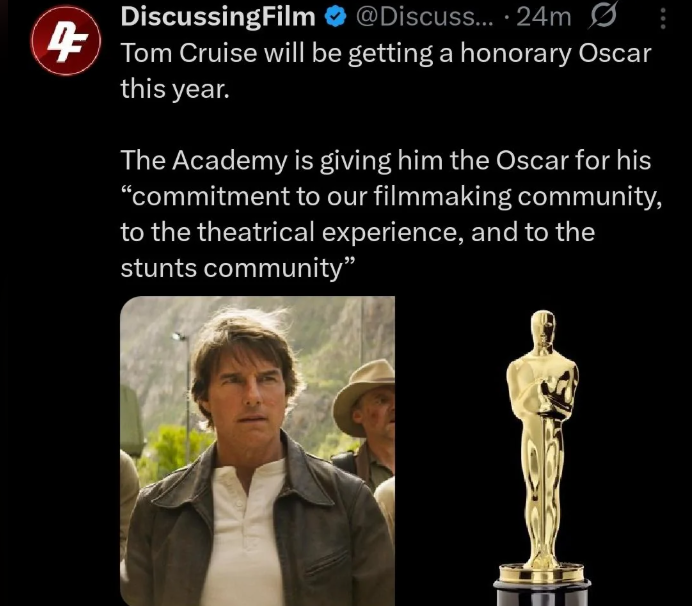Click the 'to the theatrical experience' line
This screenshot has height=606, width=692.
357,233
